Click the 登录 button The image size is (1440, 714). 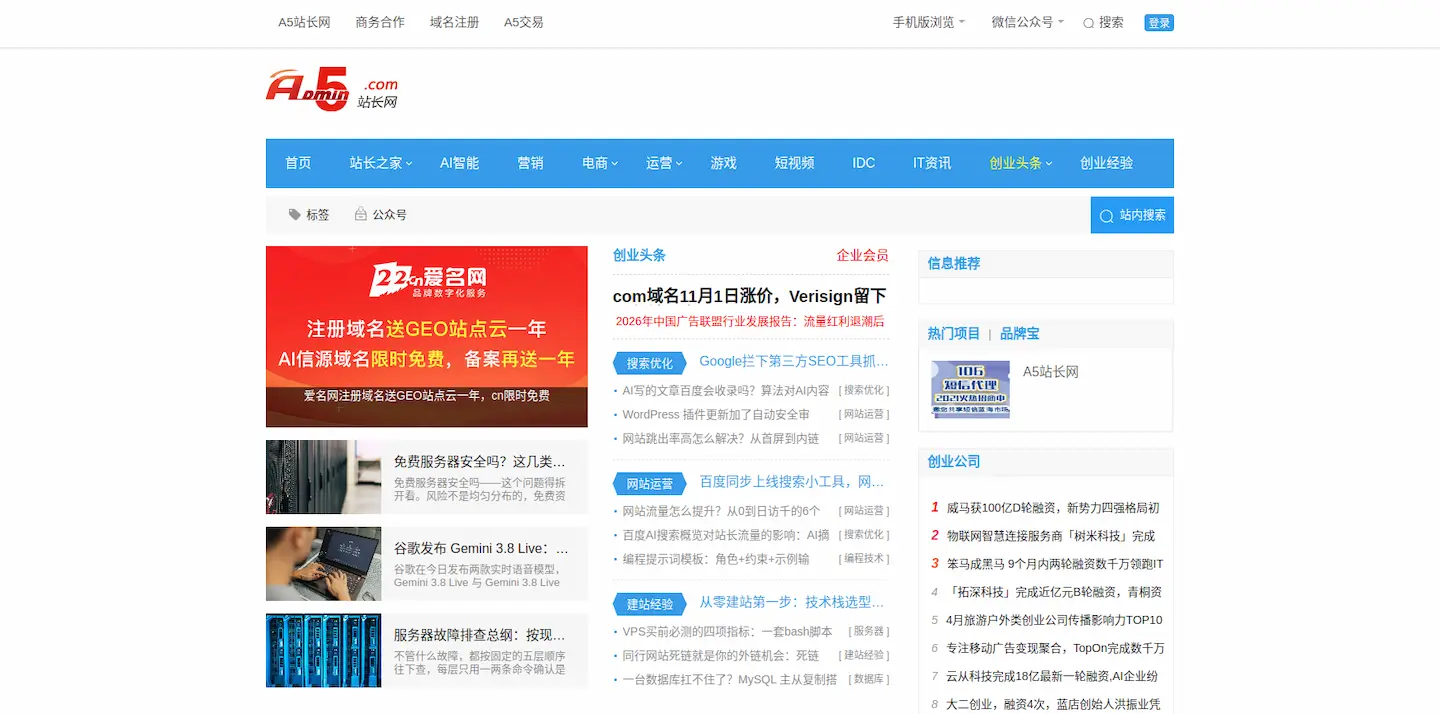pyautogui.click(x=1159, y=23)
